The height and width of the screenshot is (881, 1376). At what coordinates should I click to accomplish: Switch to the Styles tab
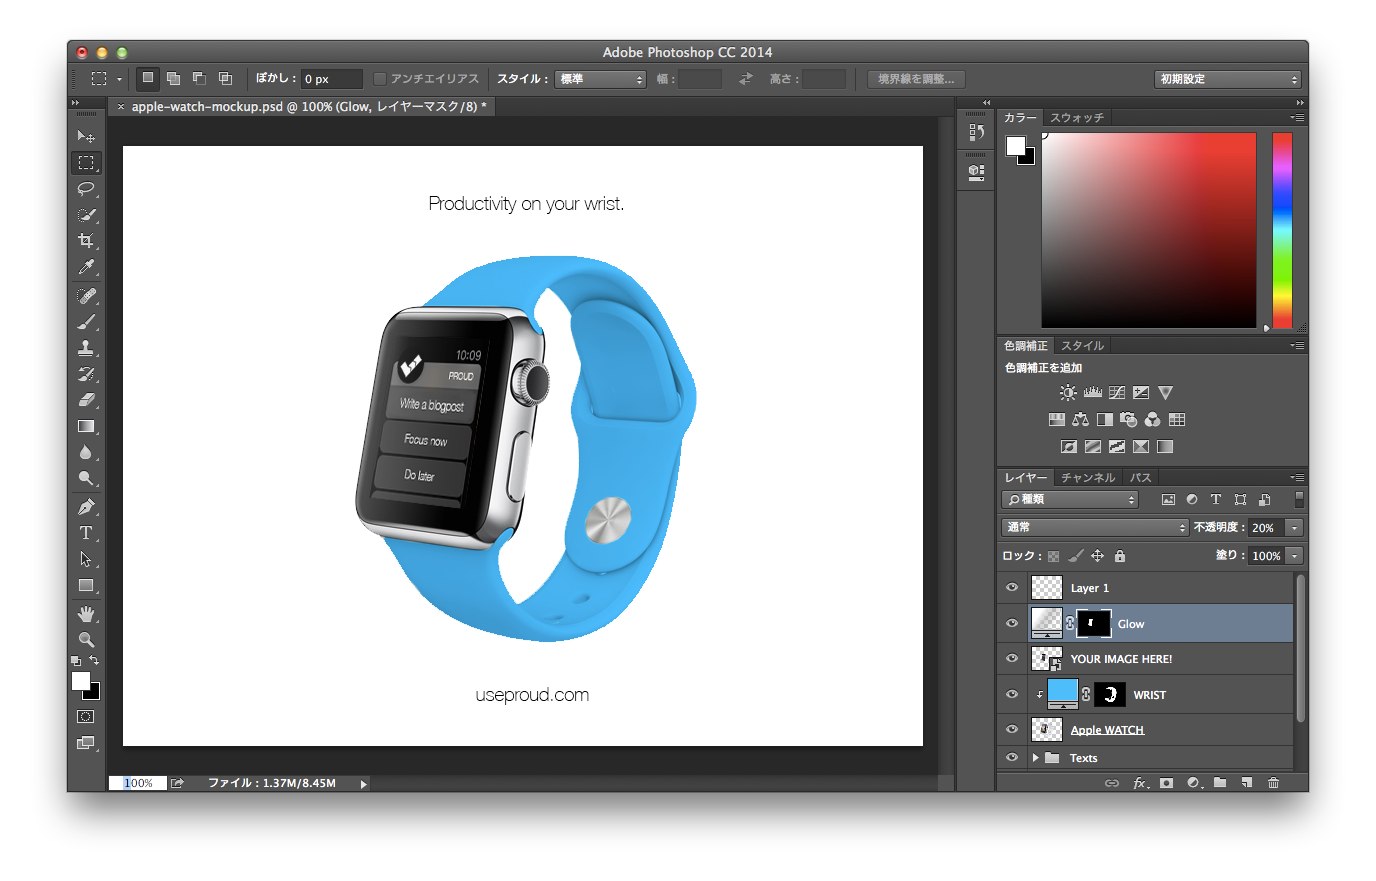coord(1082,346)
